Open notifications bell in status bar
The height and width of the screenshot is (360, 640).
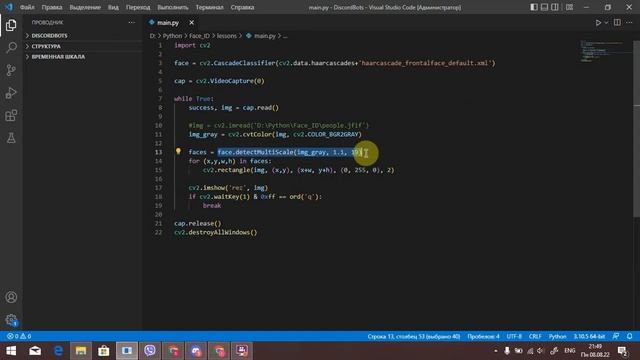(629, 336)
